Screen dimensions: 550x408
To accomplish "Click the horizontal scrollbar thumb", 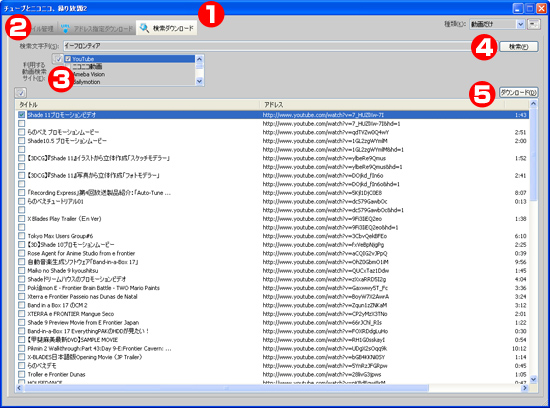I will point(226,388).
